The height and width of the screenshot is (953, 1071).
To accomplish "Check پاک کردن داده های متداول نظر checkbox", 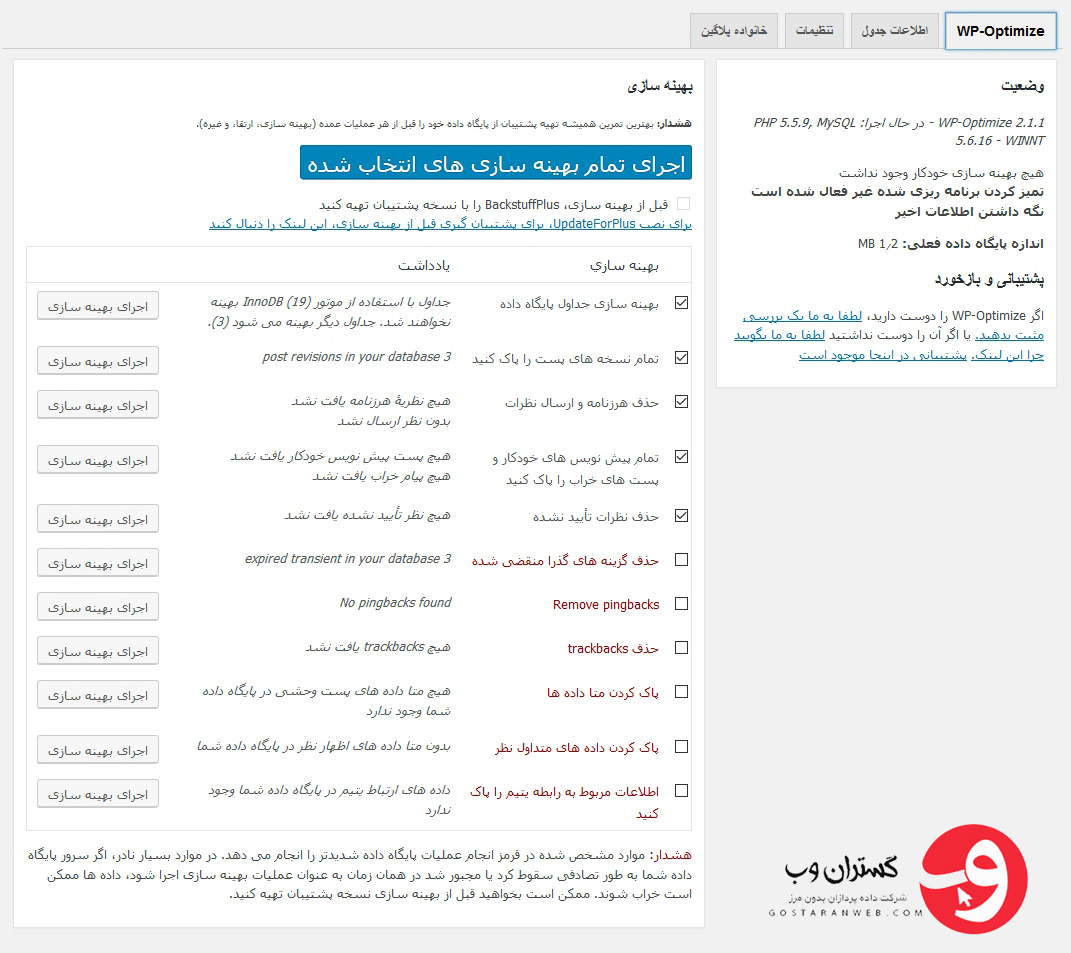I will (681, 747).
